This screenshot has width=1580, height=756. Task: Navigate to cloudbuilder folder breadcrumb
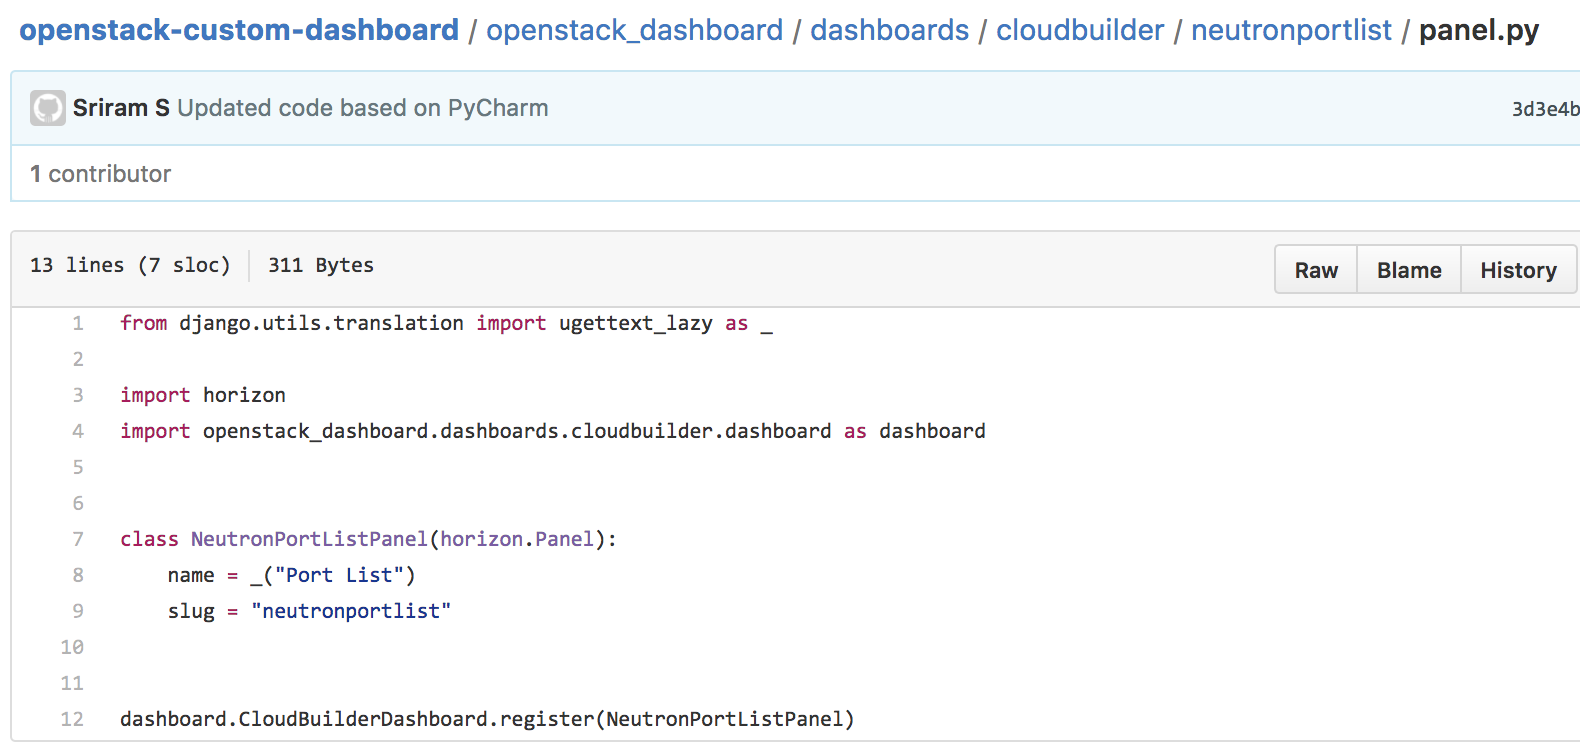(1080, 30)
